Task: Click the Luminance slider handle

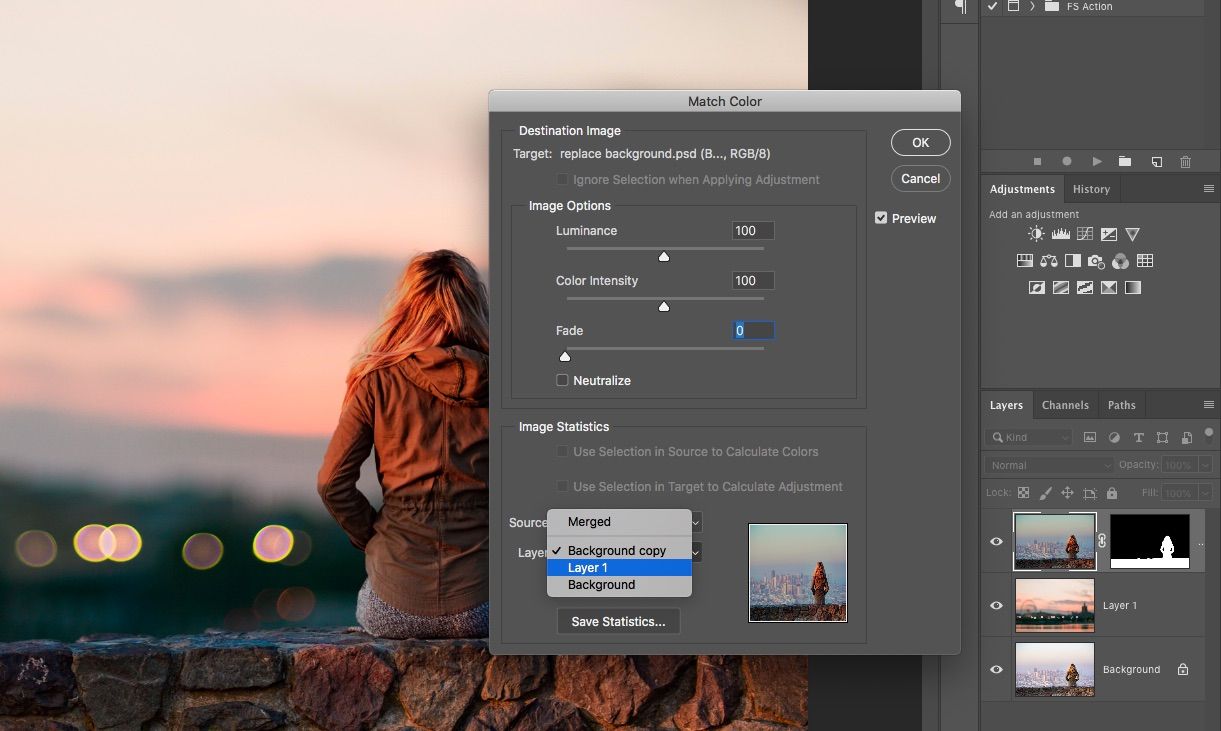Action: [x=664, y=257]
